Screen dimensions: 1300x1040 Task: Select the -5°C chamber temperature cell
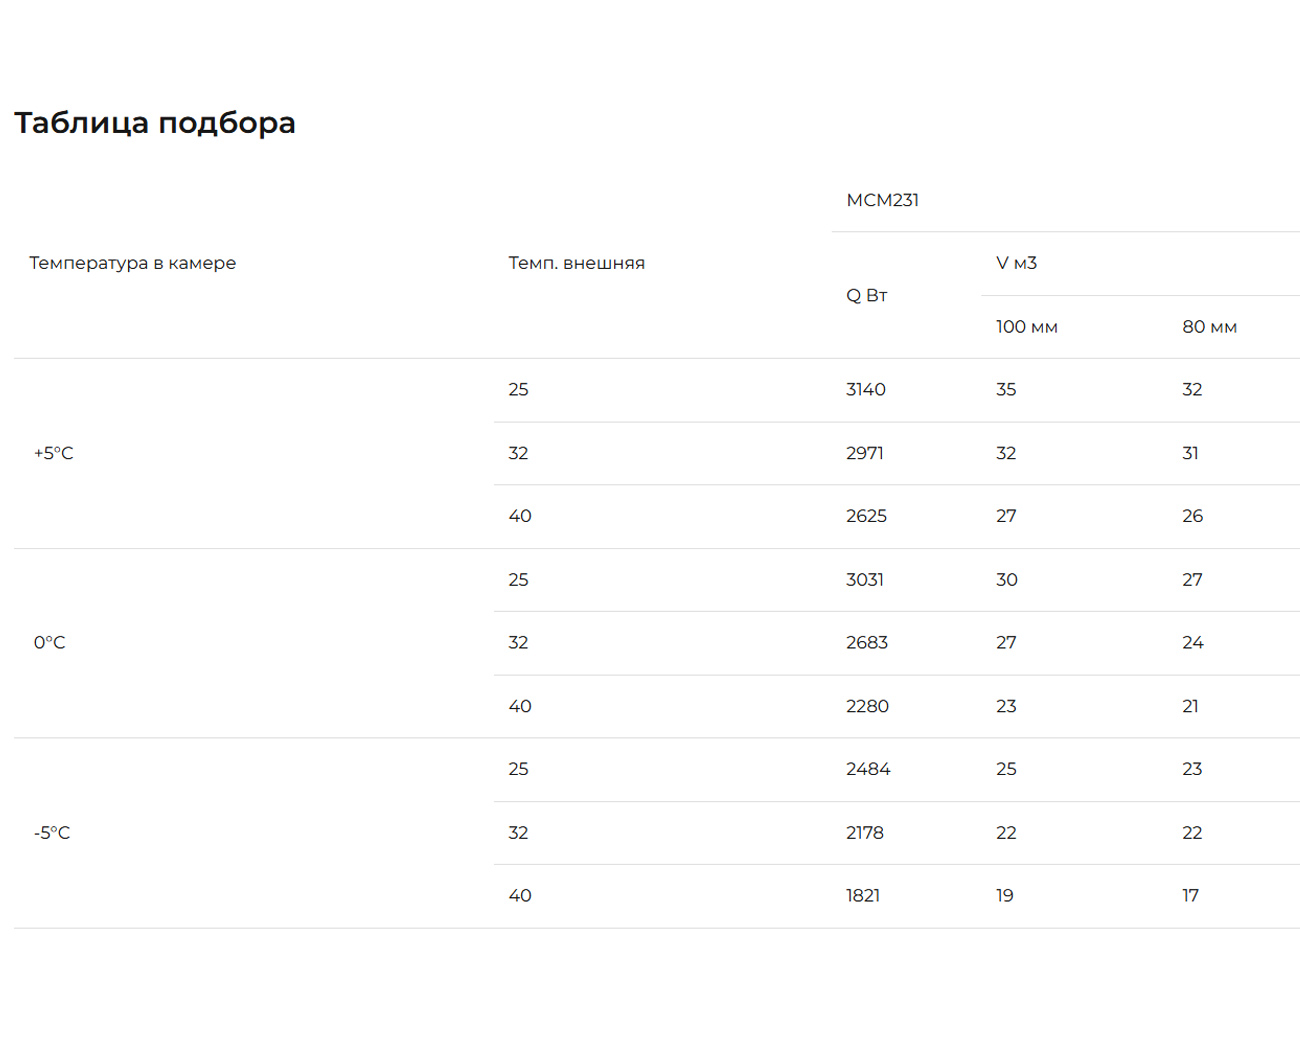click(x=52, y=832)
